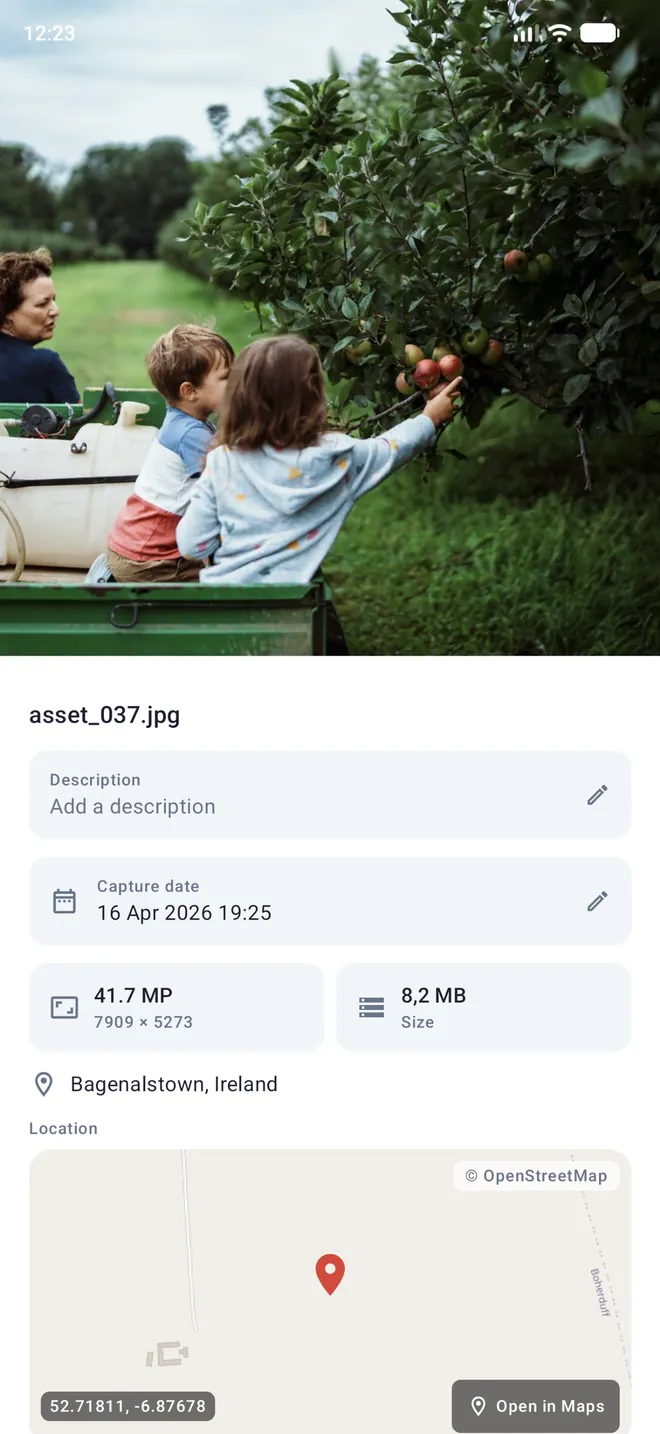The width and height of the screenshot is (660, 1434).
Task: Tap the pin icon inside Open in Maps
Action: click(478, 1406)
